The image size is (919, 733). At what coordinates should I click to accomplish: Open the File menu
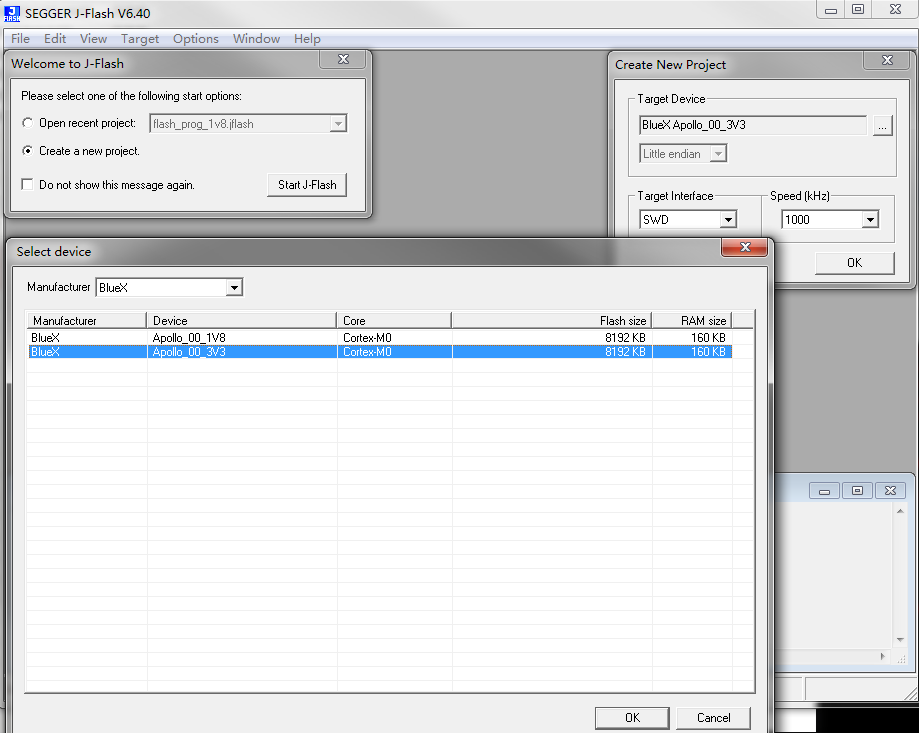click(20, 39)
